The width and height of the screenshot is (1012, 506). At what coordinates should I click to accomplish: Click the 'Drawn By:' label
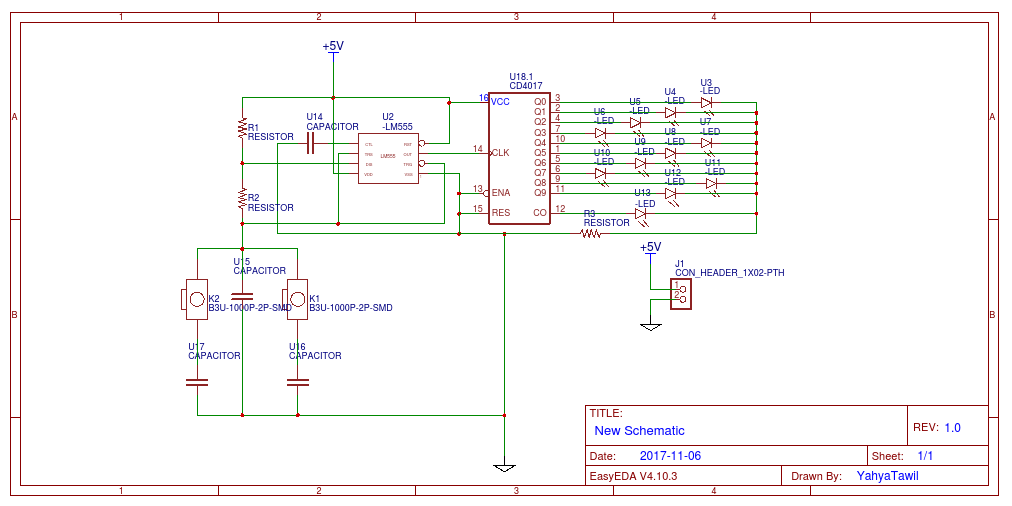click(x=816, y=476)
